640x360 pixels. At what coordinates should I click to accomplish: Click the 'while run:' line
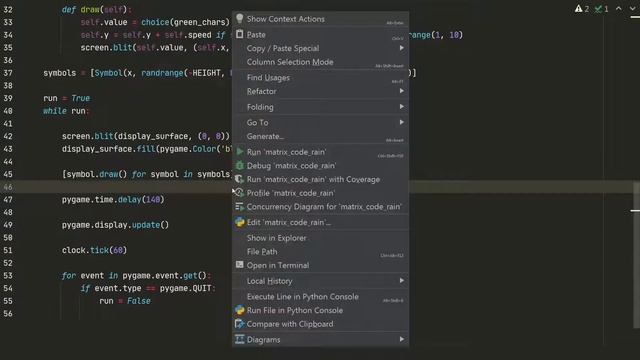click(x=66, y=111)
